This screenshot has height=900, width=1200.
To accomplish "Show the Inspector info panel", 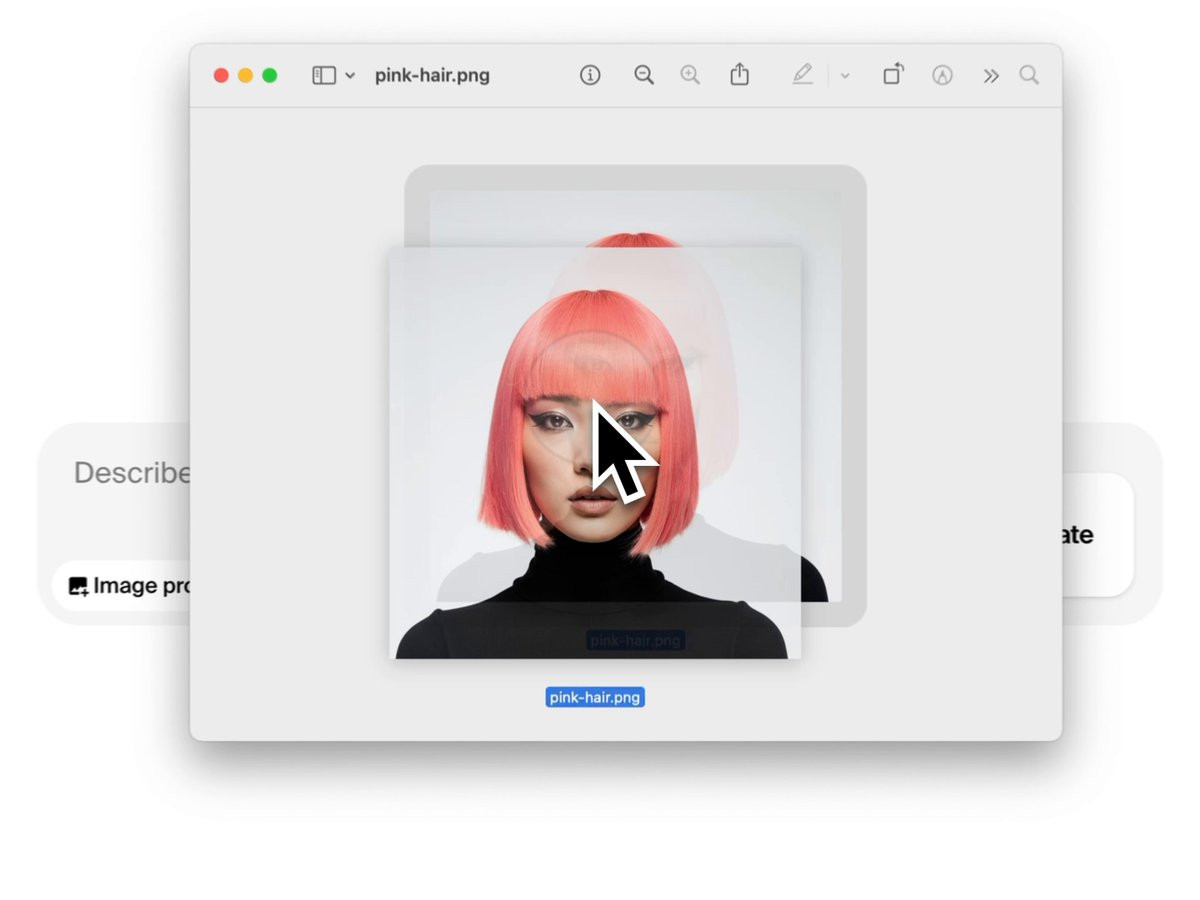I will [x=590, y=75].
